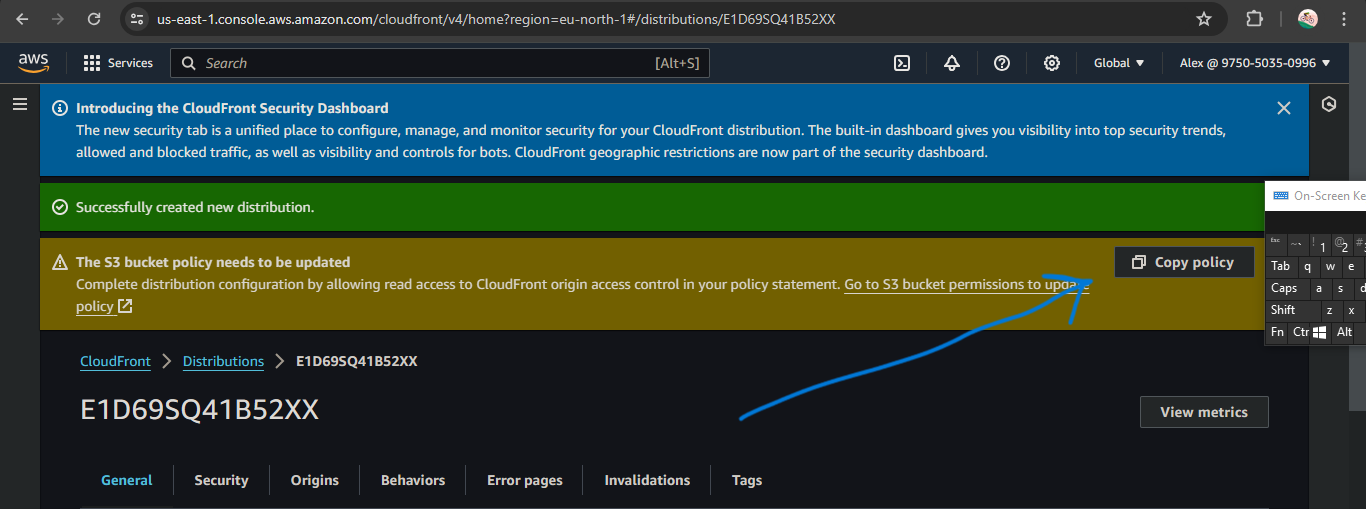This screenshot has width=1366, height=509.
Task: Click the View metrics button
Action: tap(1204, 412)
